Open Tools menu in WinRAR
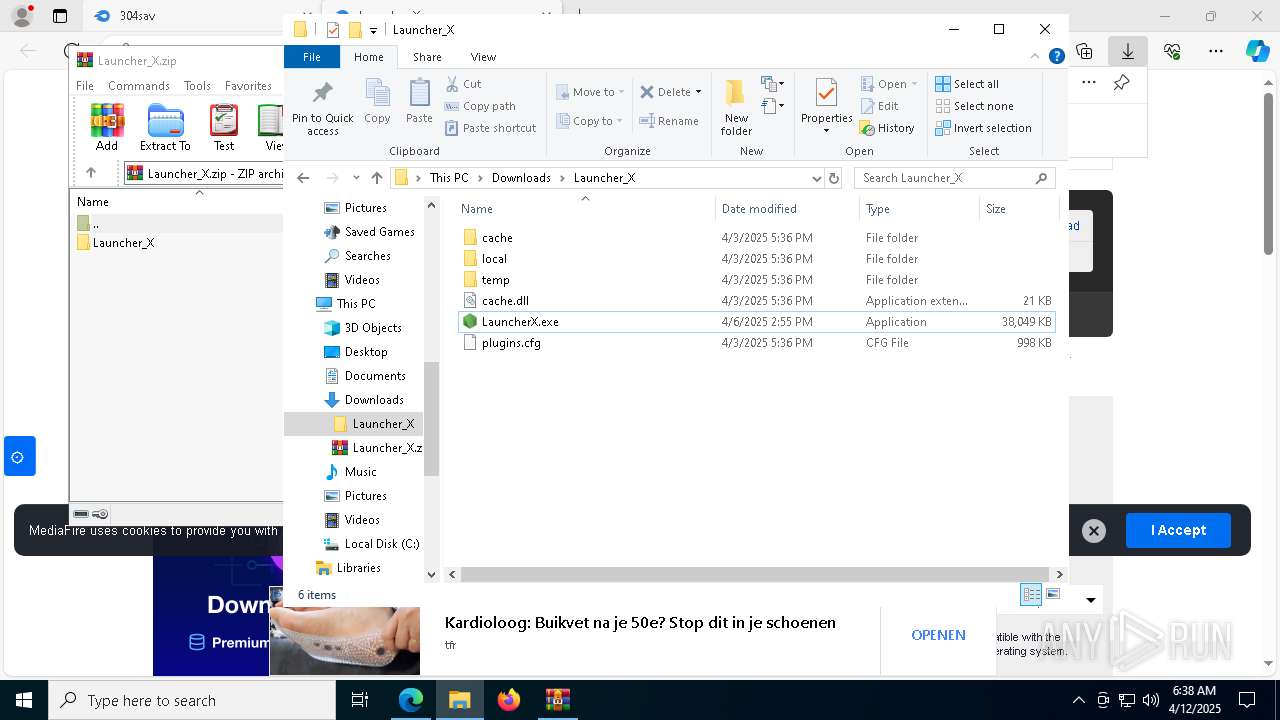The image size is (1280, 720). pyautogui.click(x=197, y=86)
